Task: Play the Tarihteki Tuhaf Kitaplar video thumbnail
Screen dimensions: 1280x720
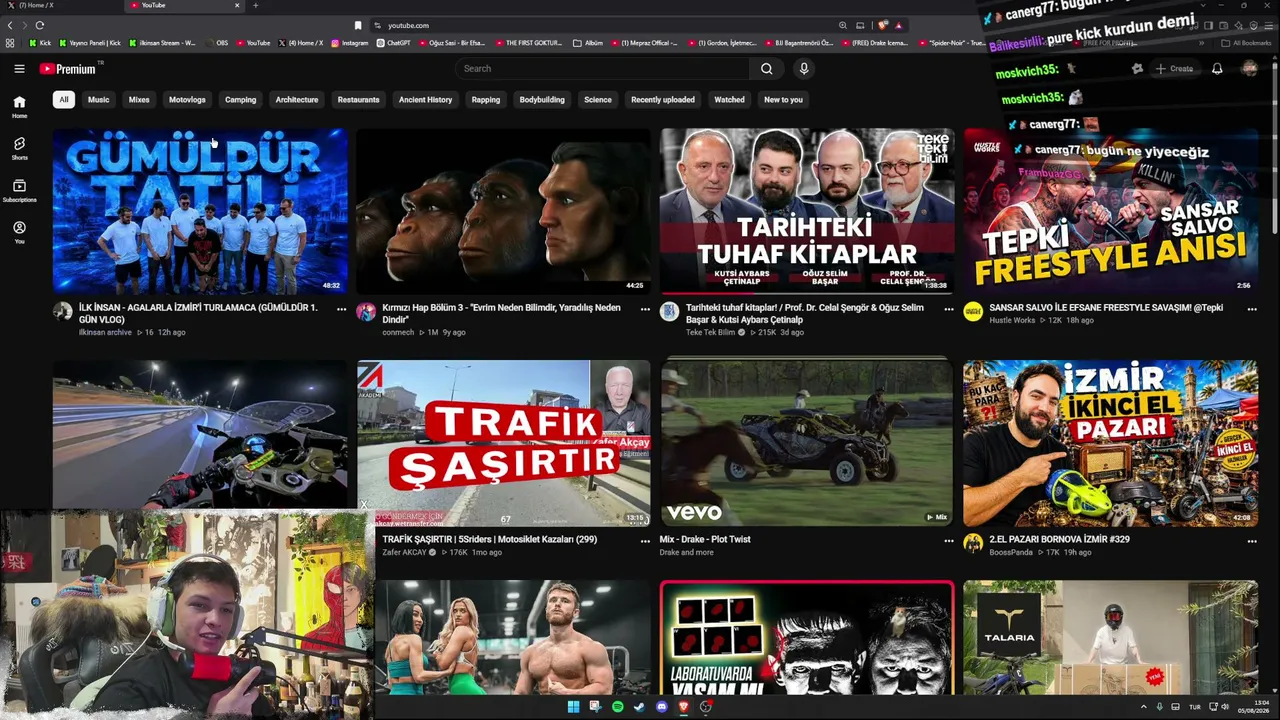Action: point(807,211)
